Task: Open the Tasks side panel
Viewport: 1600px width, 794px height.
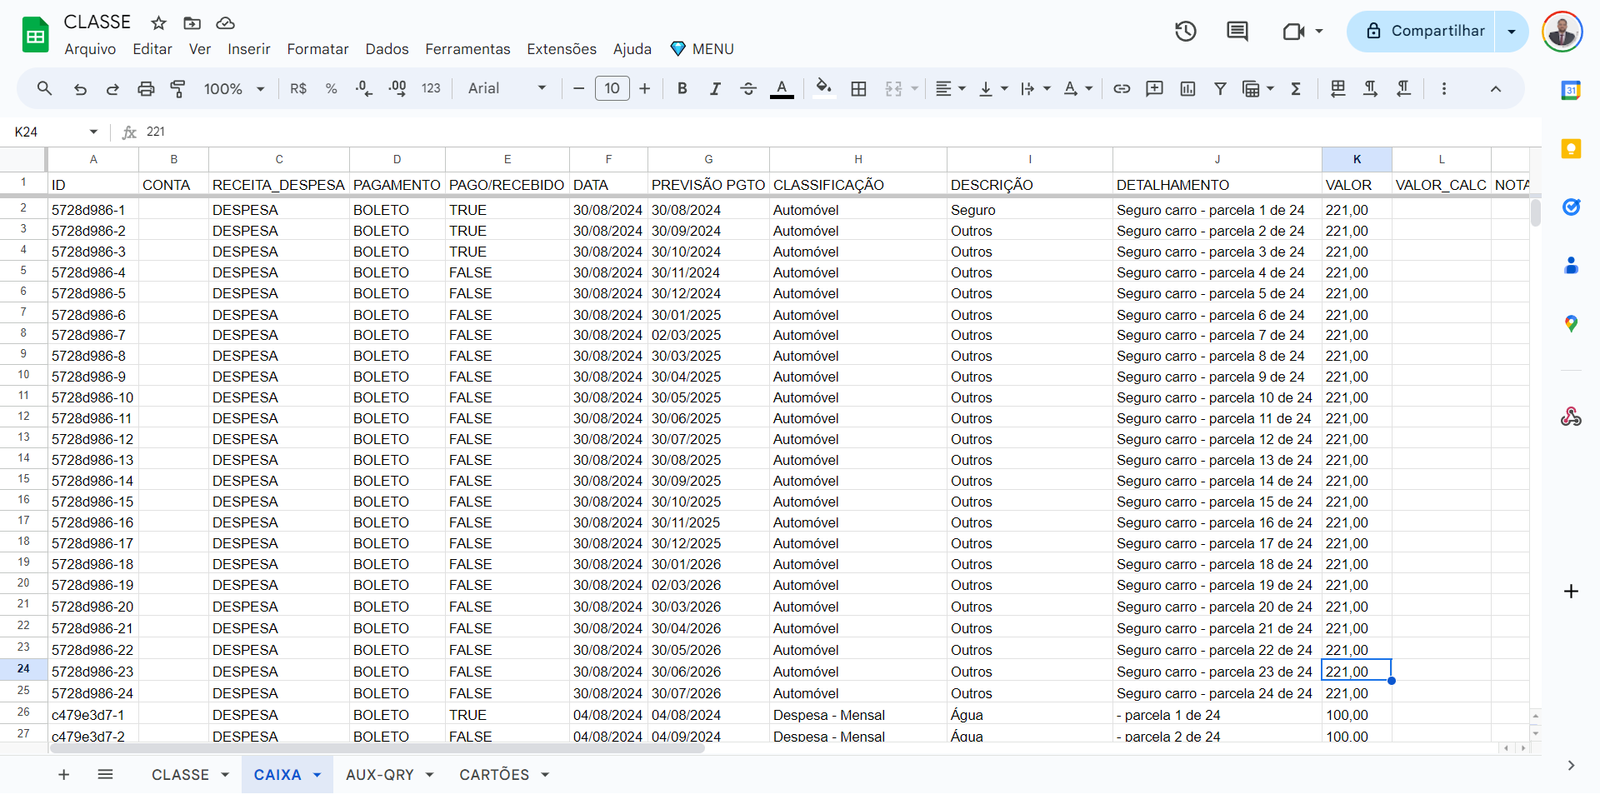Action: point(1571,207)
